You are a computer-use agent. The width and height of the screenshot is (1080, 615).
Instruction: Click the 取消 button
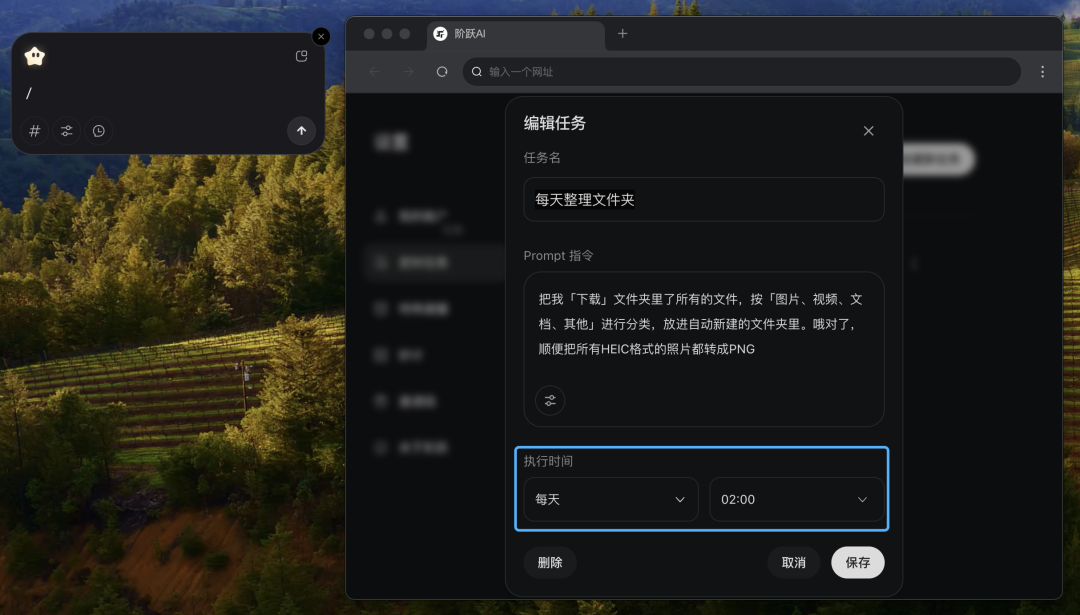pos(793,563)
